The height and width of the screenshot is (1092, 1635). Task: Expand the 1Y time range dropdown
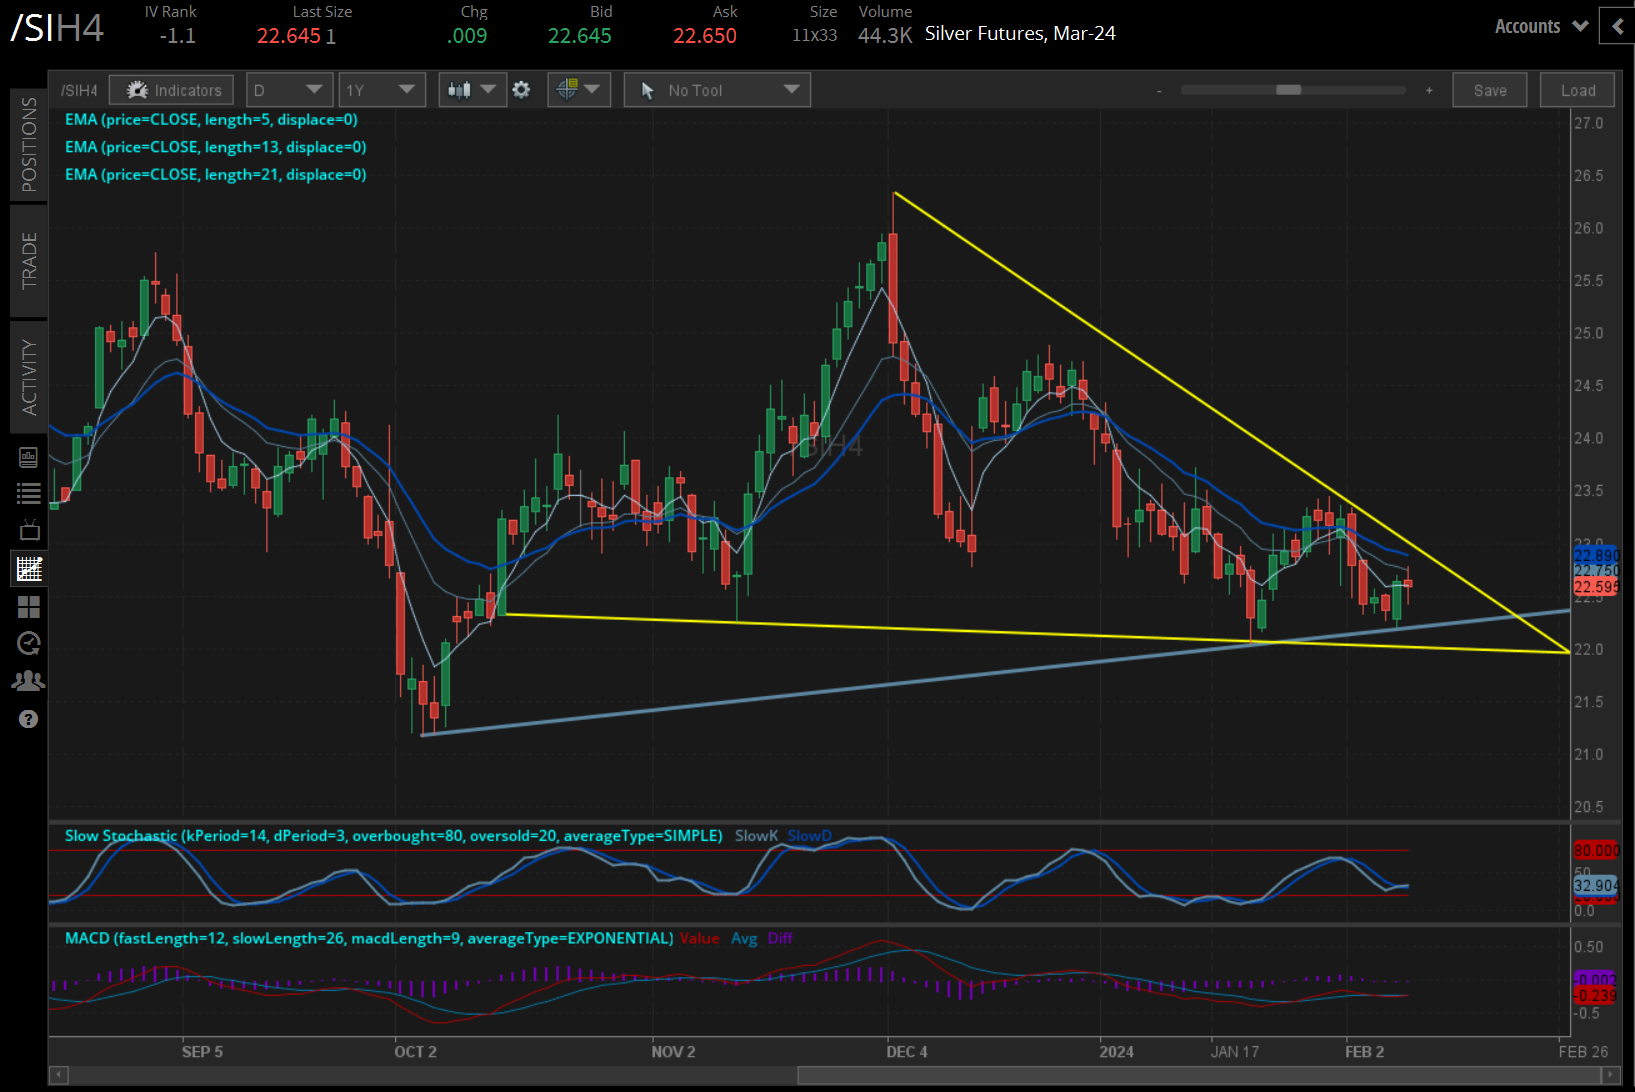(x=381, y=90)
